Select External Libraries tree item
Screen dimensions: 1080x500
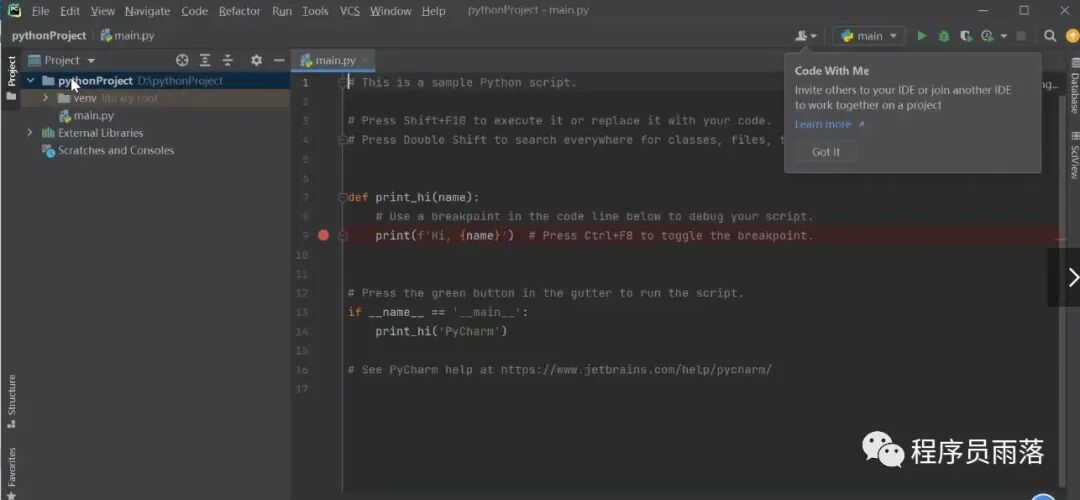click(101, 133)
